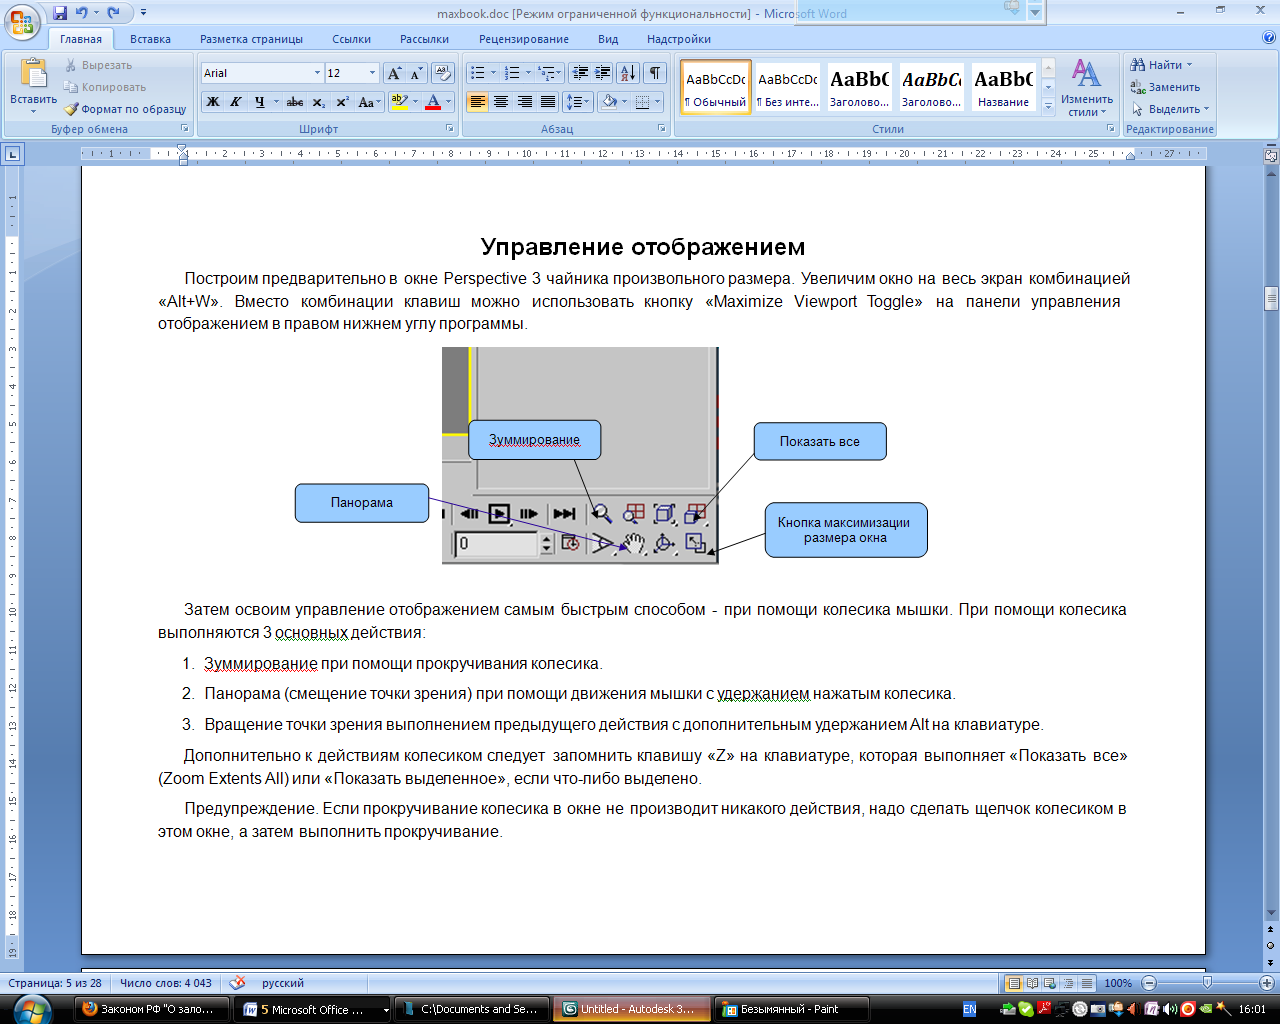1280x1024 pixels.
Task: Create a numbered list
Action: click(x=512, y=73)
